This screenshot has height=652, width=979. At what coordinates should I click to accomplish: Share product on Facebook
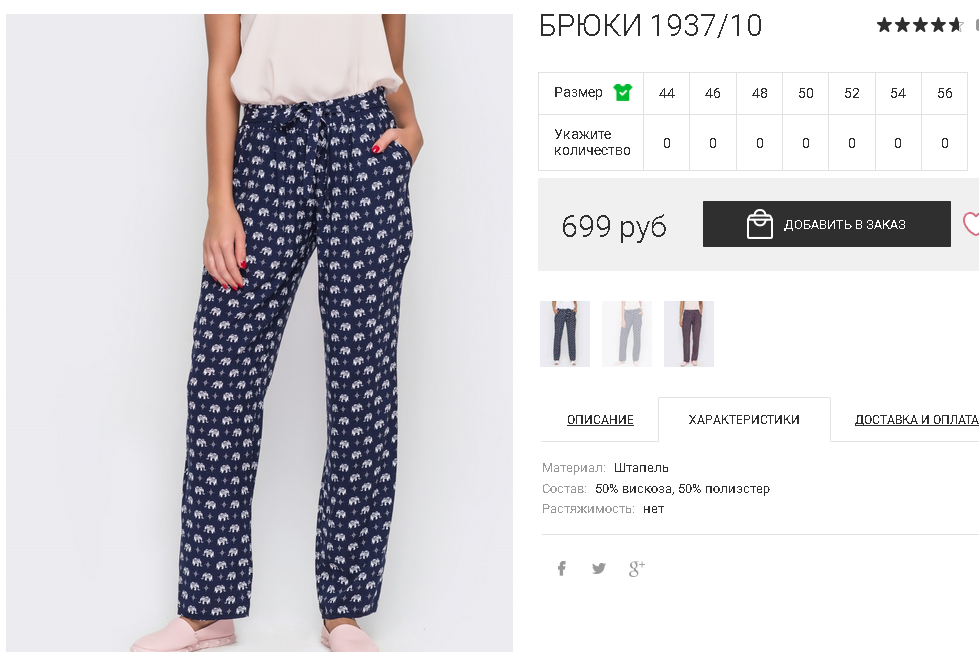click(562, 568)
